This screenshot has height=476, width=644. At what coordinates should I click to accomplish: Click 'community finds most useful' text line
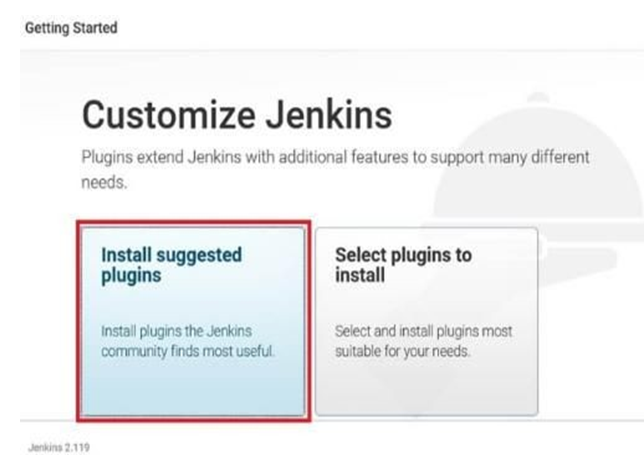(188, 351)
